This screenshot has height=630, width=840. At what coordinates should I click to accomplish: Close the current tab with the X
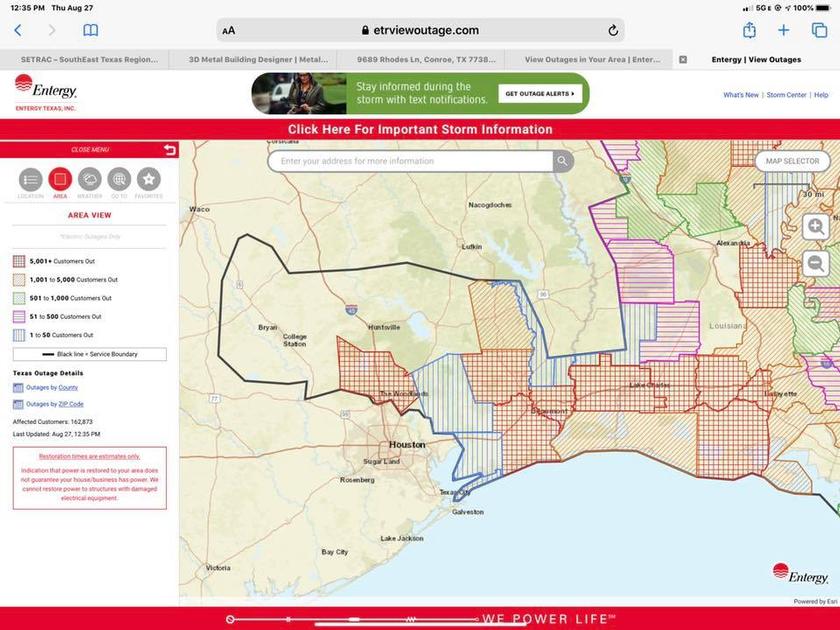pos(683,59)
